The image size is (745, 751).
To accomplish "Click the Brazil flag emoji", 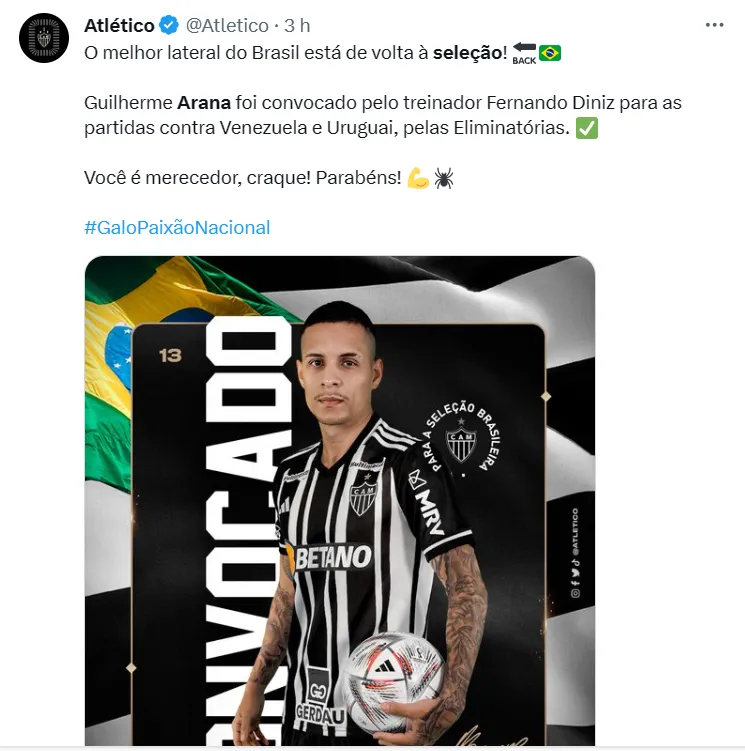I will pos(550,53).
